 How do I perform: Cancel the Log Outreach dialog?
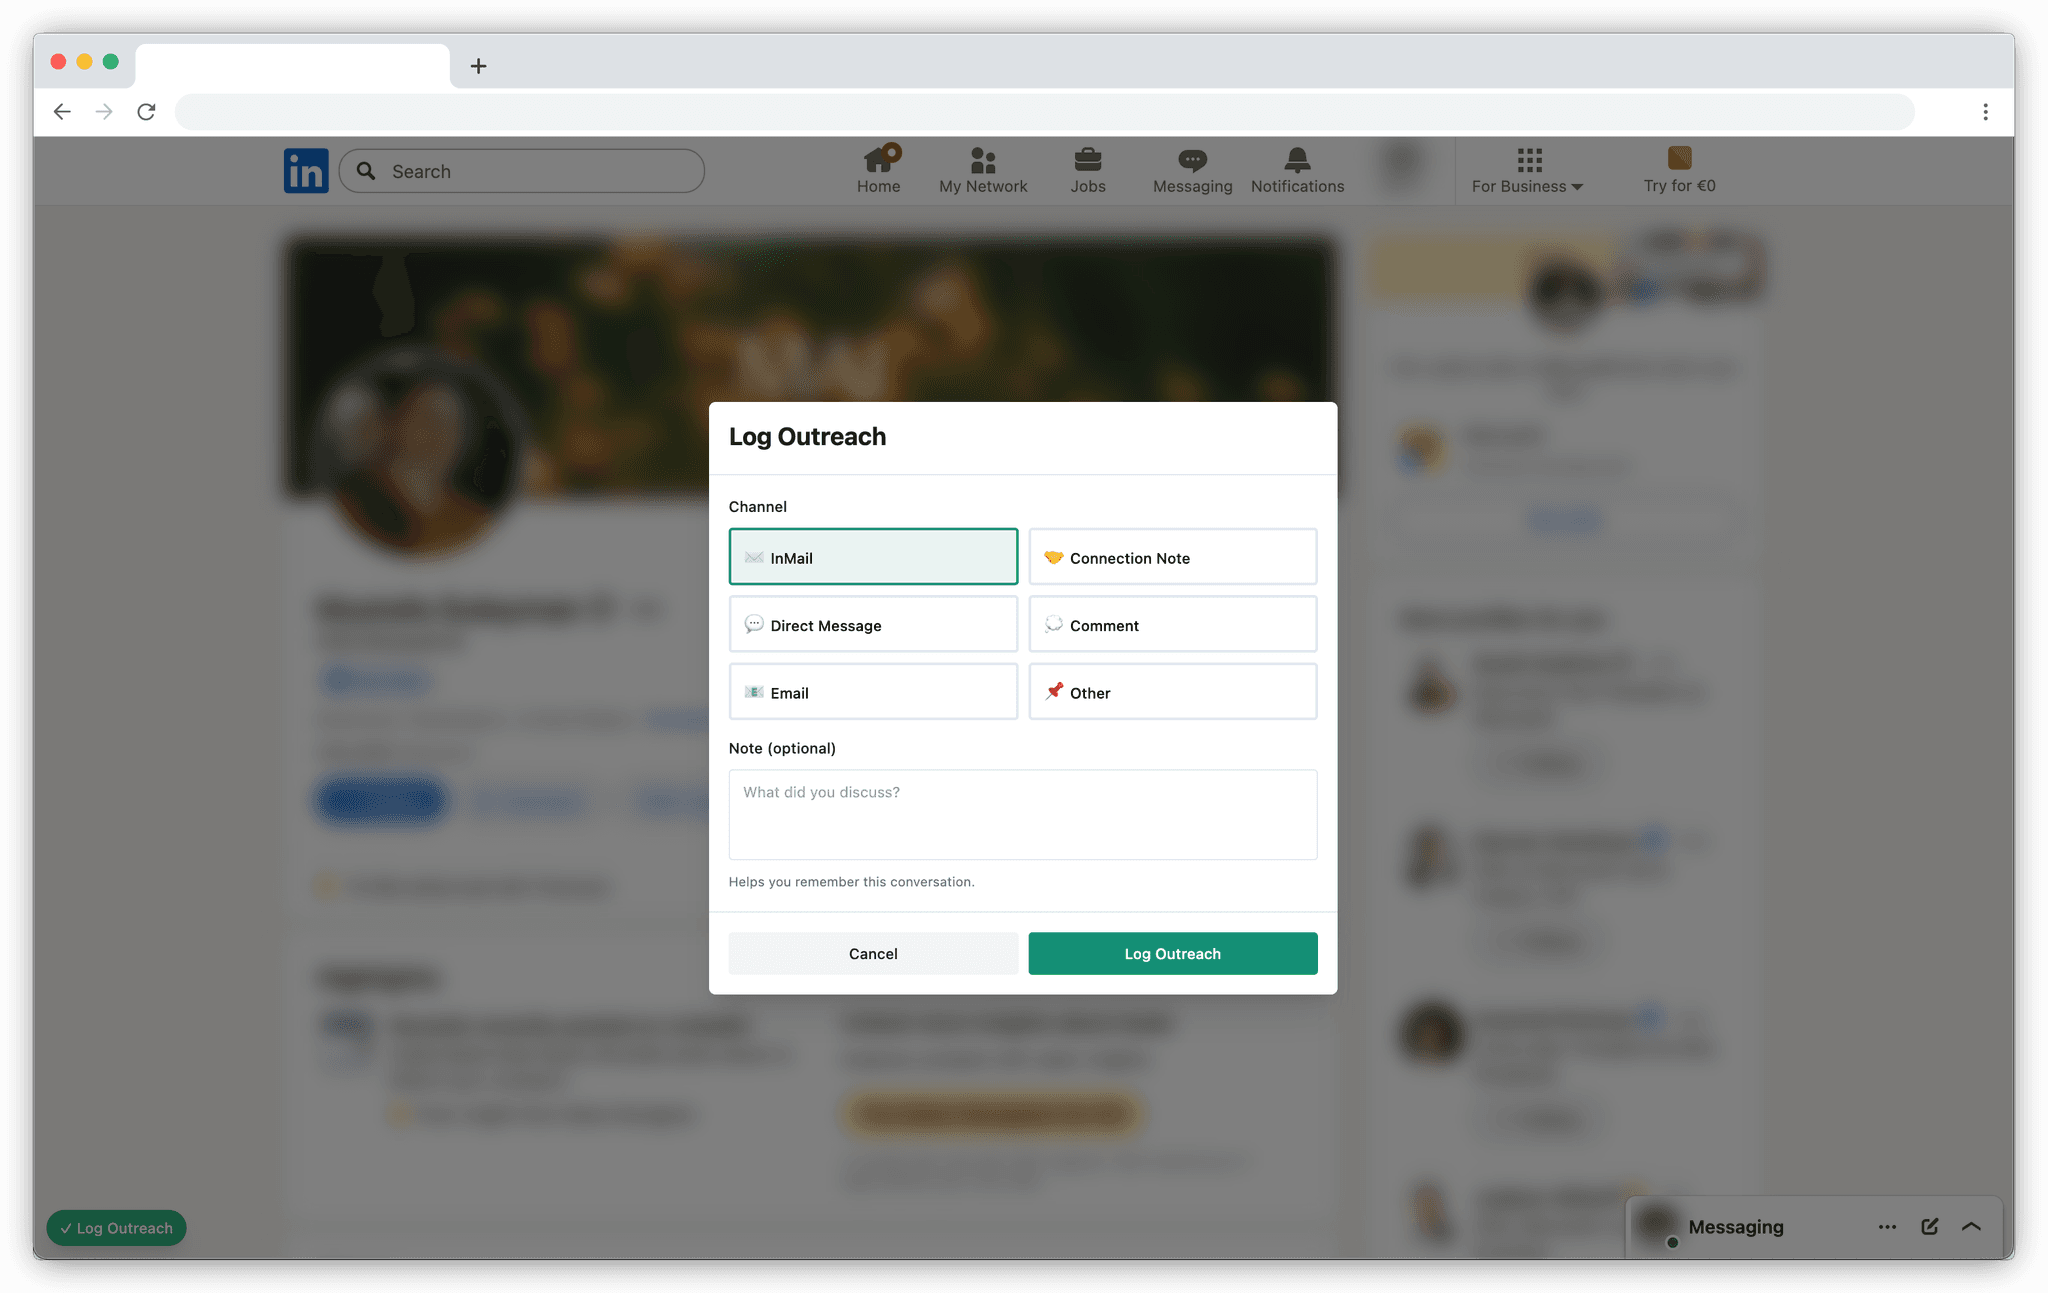click(872, 953)
